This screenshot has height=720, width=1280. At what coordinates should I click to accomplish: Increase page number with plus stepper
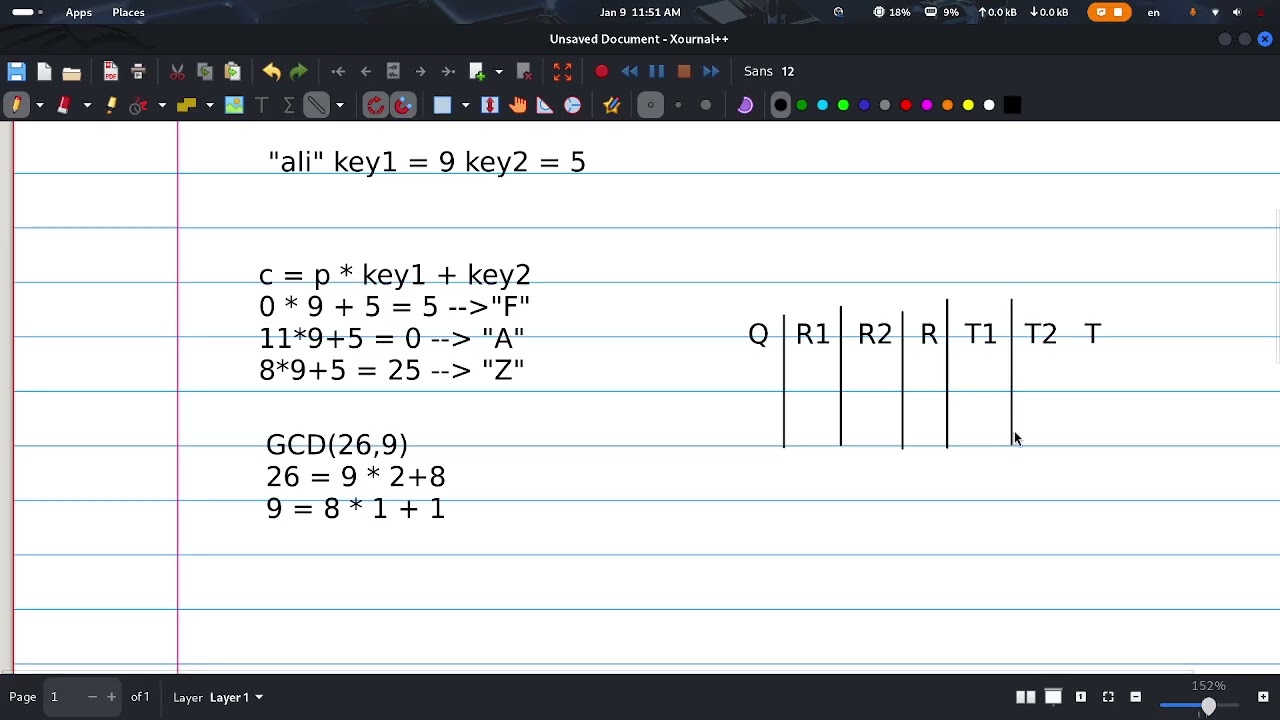click(111, 697)
